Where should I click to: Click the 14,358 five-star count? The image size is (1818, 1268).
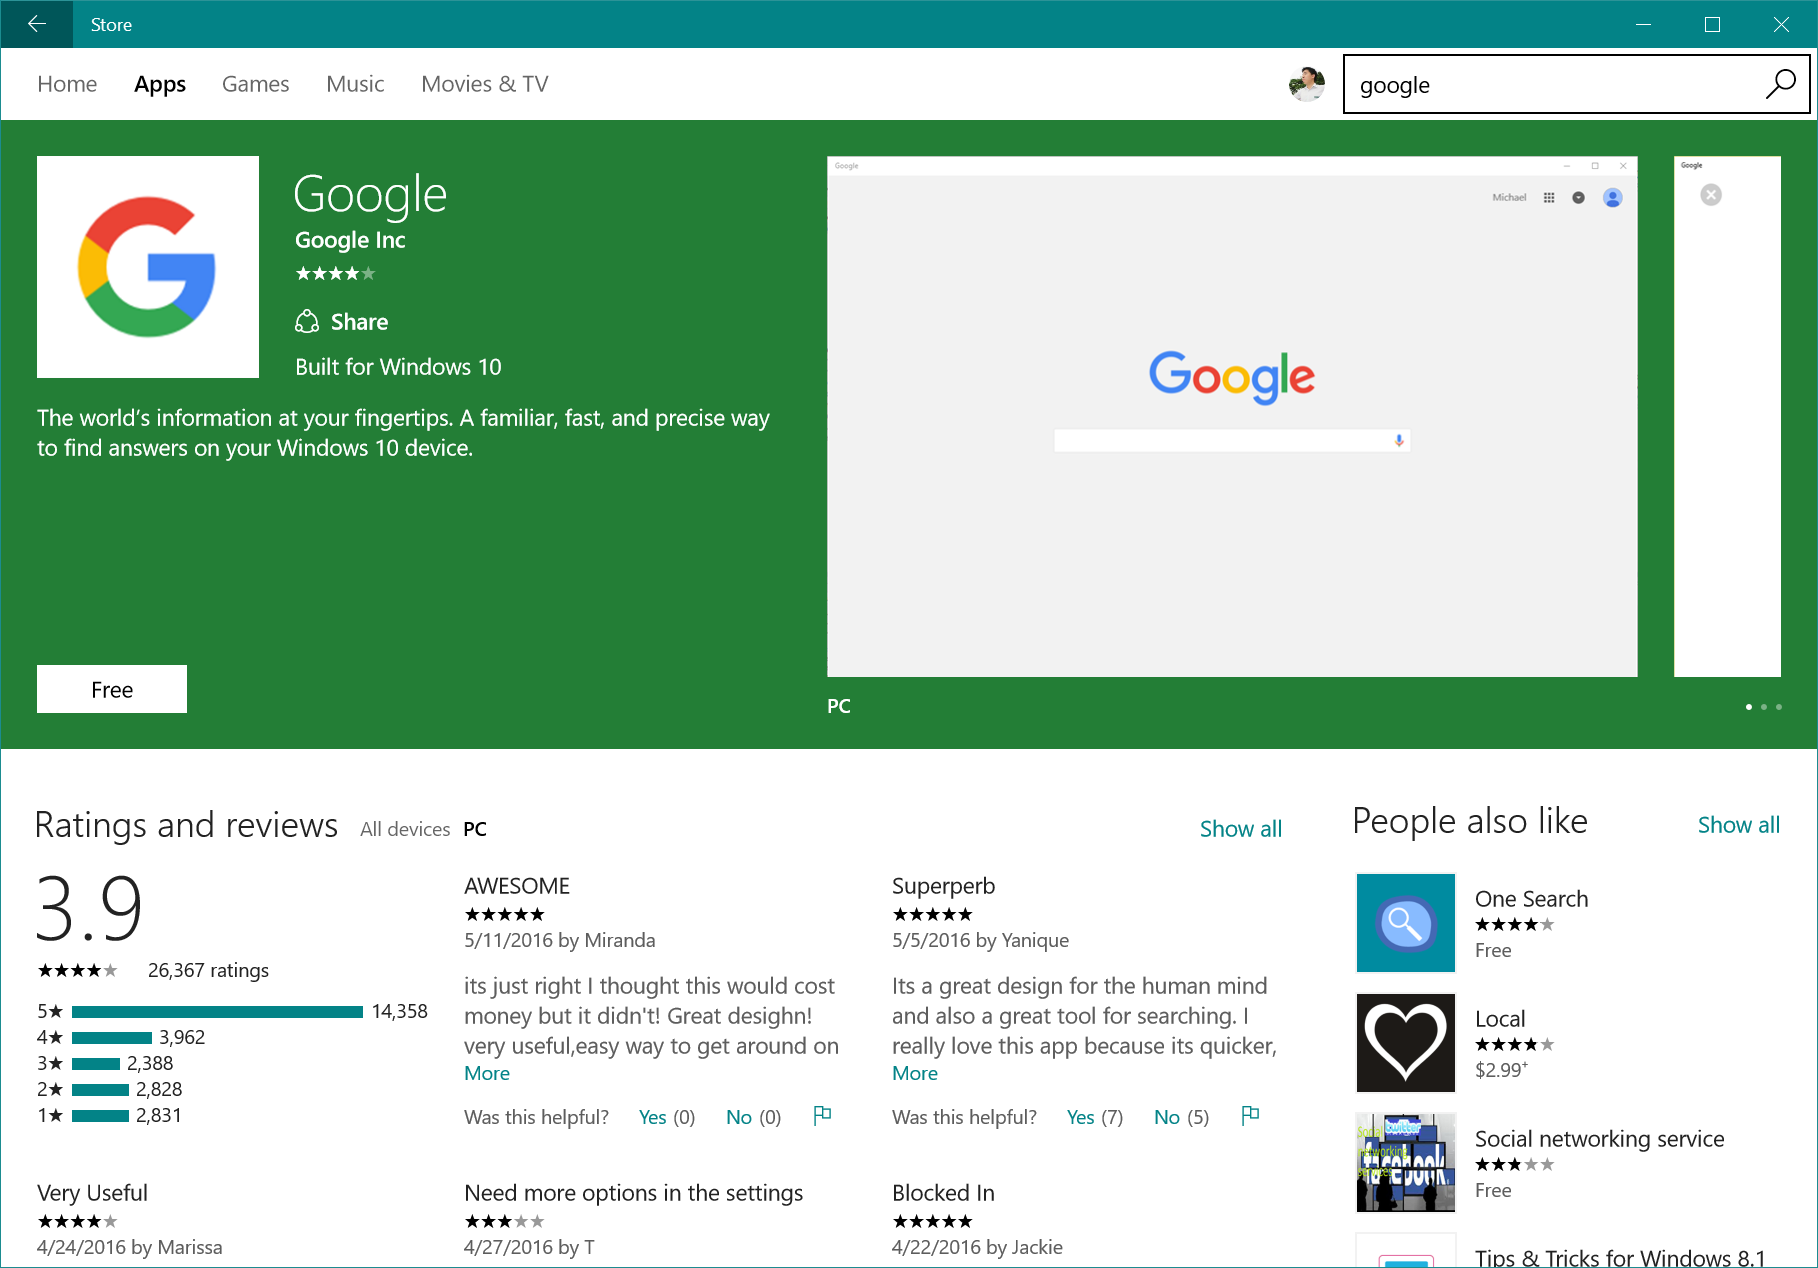point(399,1012)
